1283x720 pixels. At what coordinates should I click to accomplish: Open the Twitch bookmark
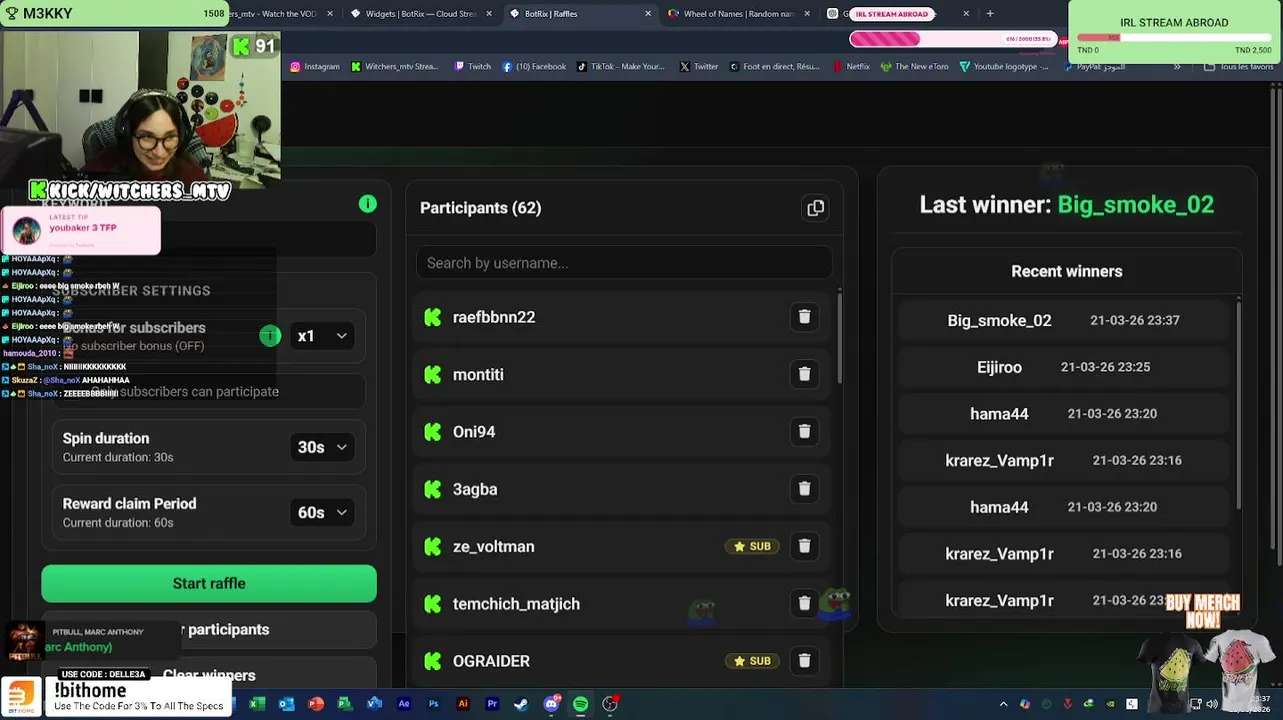[x=473, y=67]
